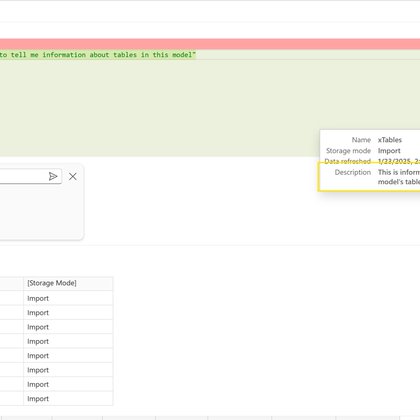
Task: Send the inline Copilot prompt
Action: point(53,176)
